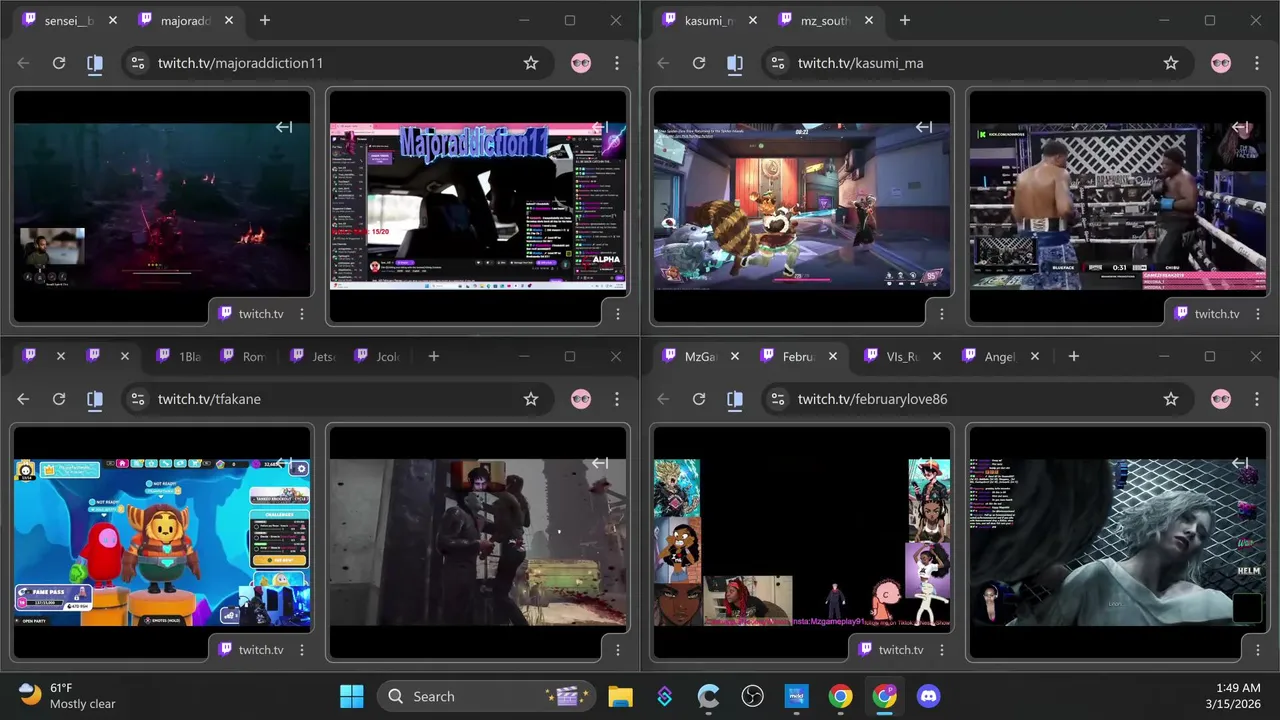The image size is (1280, 720).
Task: Switch to the Rom tab
Action: pyautogui.click(x=243, y=356)
